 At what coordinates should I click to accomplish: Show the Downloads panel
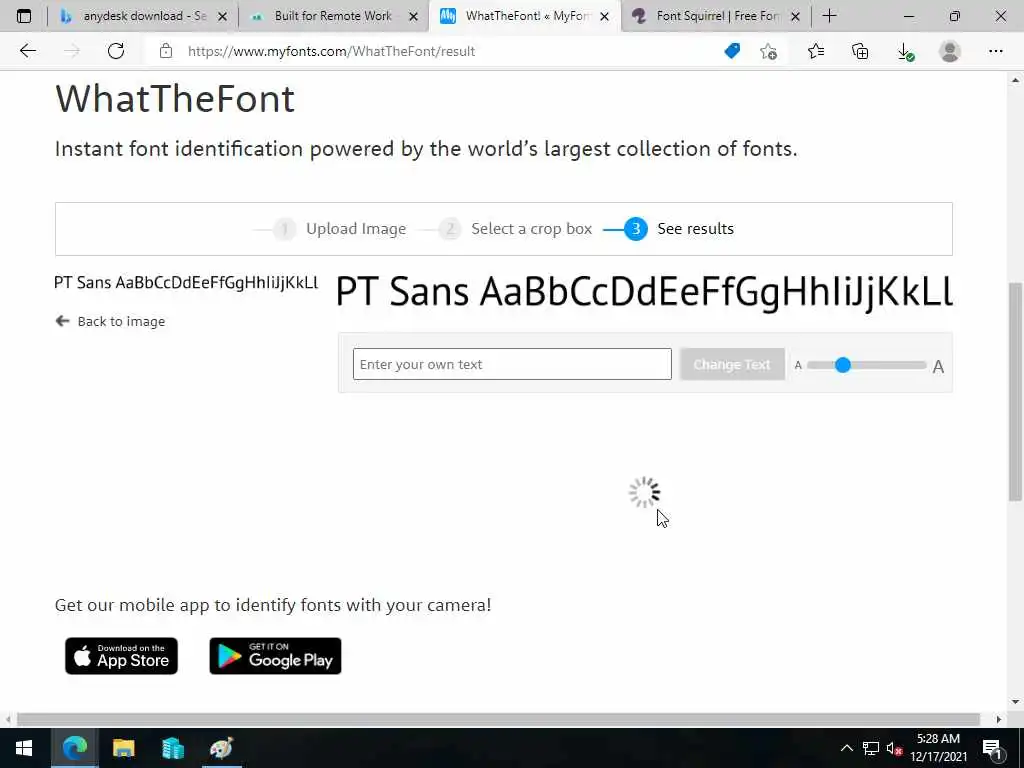tap(905, 52)
